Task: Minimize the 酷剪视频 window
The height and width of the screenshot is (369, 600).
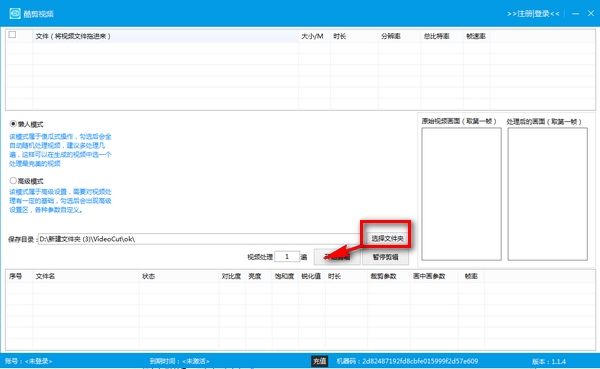Action: pos(575,14)
